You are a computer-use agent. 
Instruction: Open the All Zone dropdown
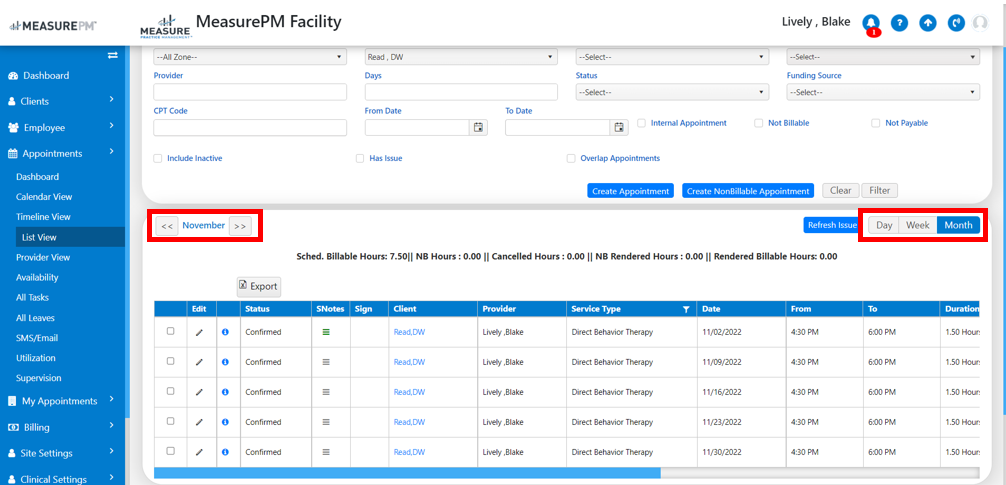pyautogui.click(x=250, y=57)
